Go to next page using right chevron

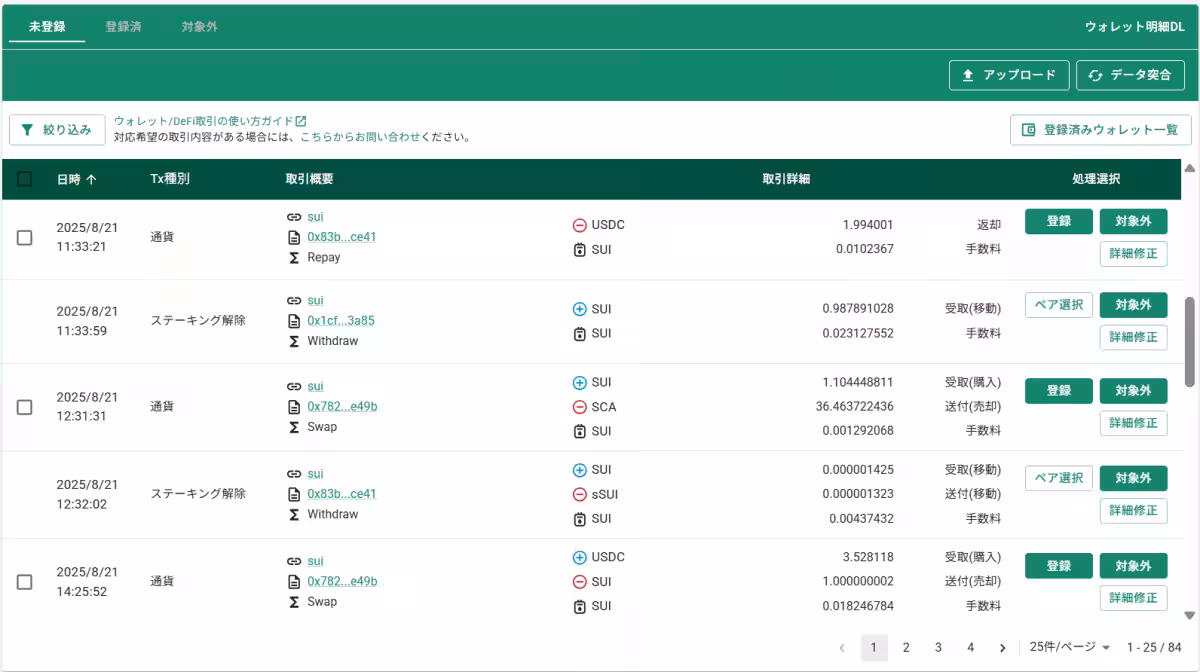click(x=1002, y=648)
